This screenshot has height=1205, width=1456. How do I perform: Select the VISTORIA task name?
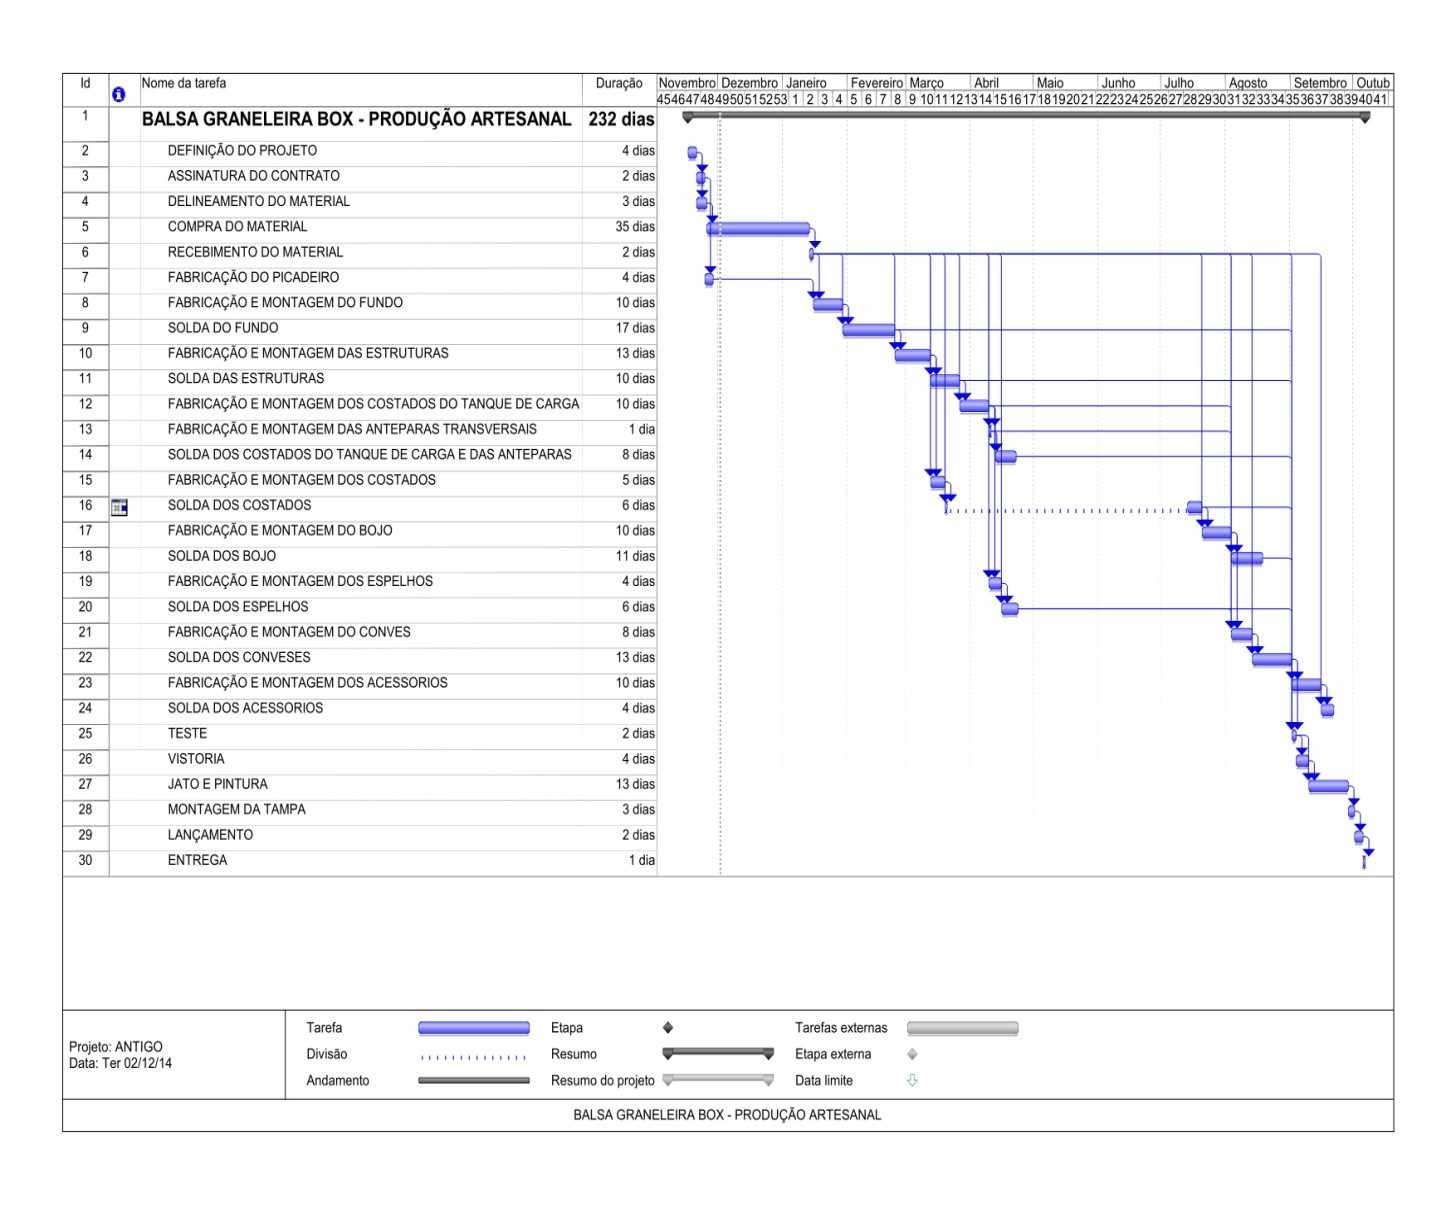coord(196,759)
